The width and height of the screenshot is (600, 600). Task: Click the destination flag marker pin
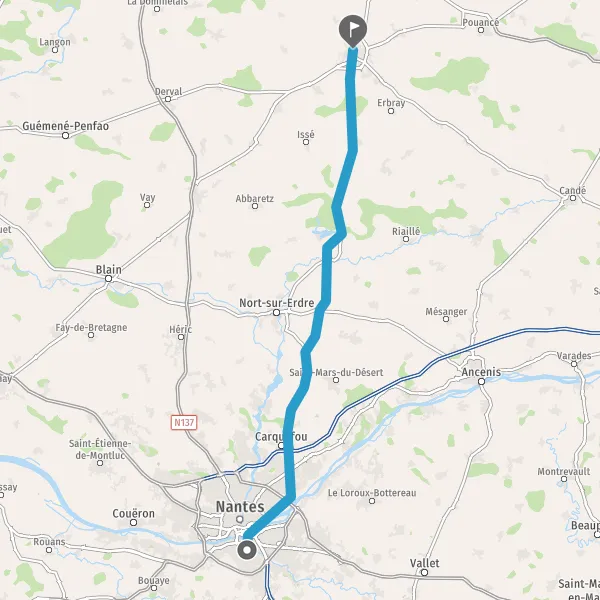click(352, 31)
